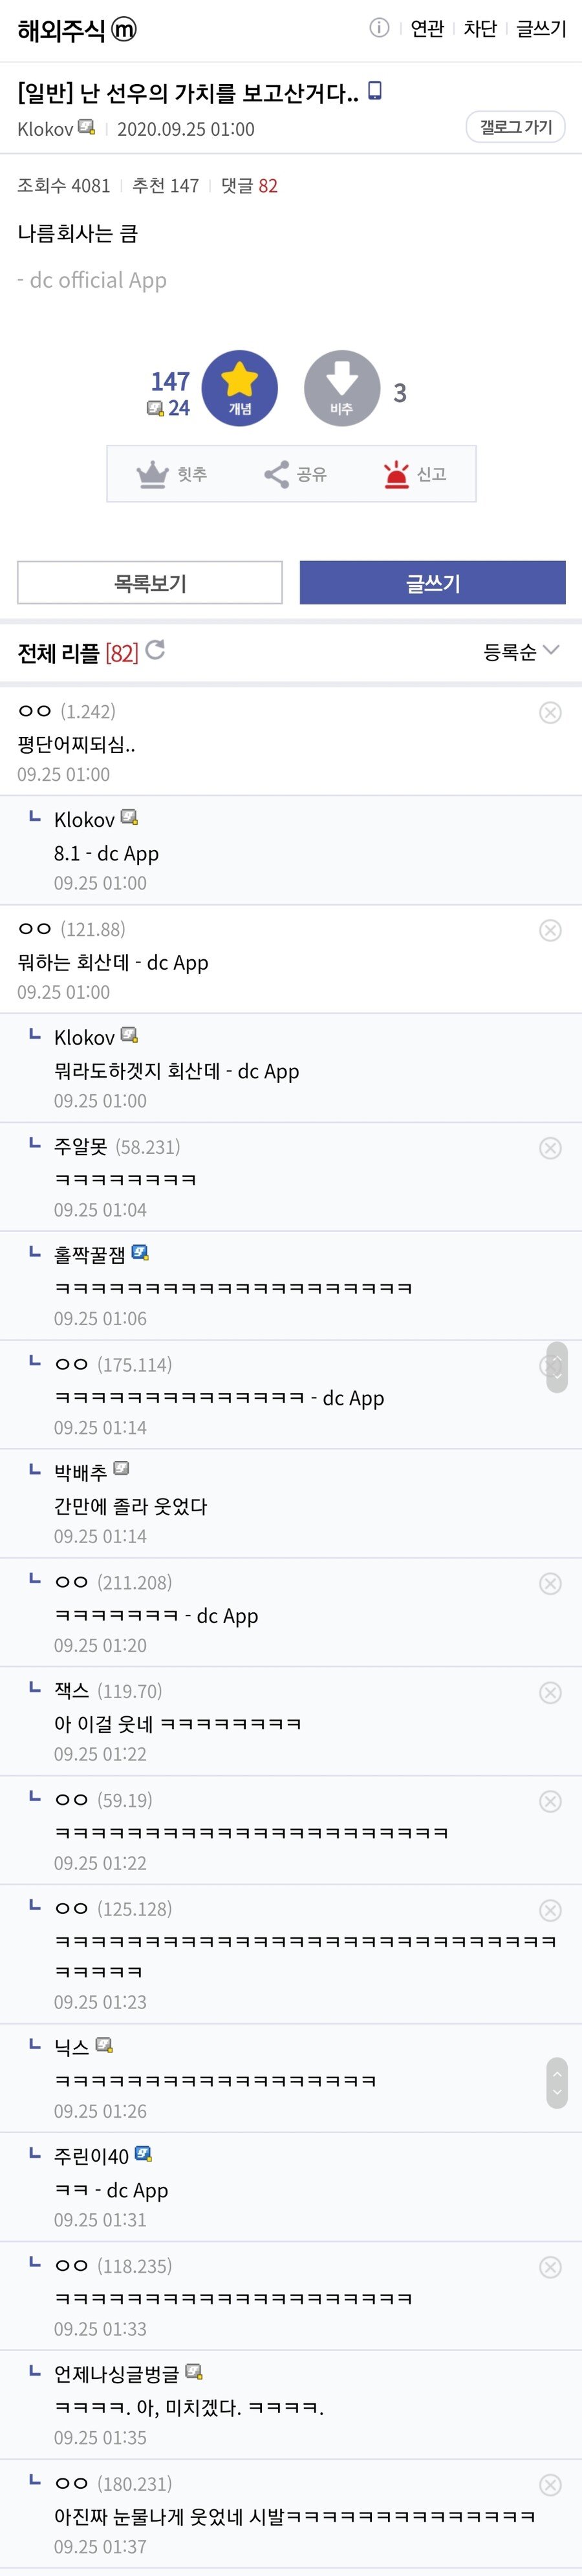This screenshot has width=582, height=2576.
Task: Refresh comments via the reload icon
Action: tap(155, 651)
